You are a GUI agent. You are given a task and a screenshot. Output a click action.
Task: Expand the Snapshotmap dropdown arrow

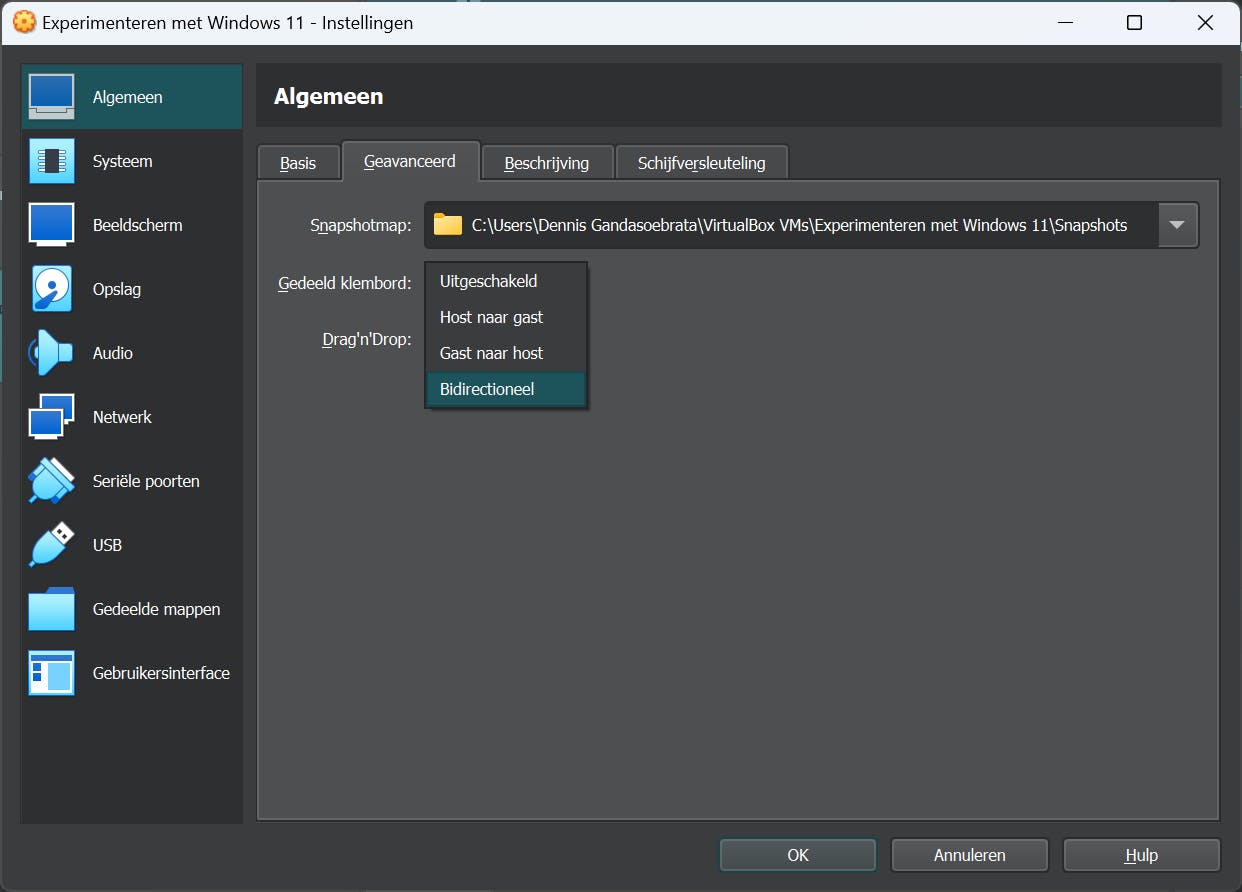click(x=1177, y=225)
